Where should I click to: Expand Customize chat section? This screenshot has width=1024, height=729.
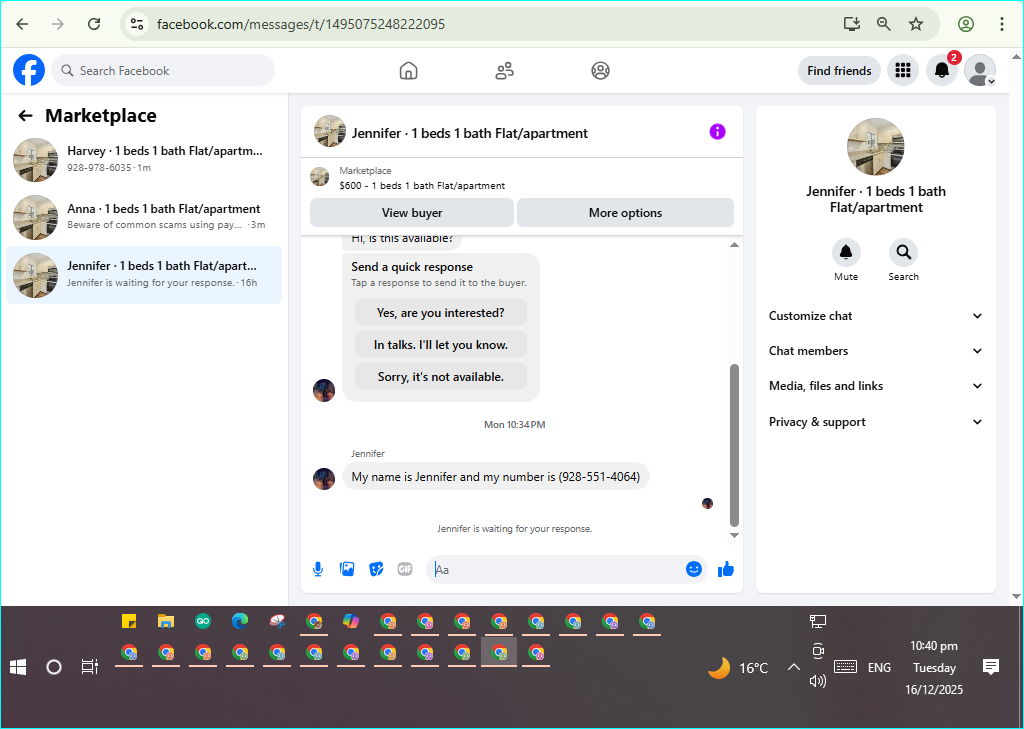(x=875, y=316)
